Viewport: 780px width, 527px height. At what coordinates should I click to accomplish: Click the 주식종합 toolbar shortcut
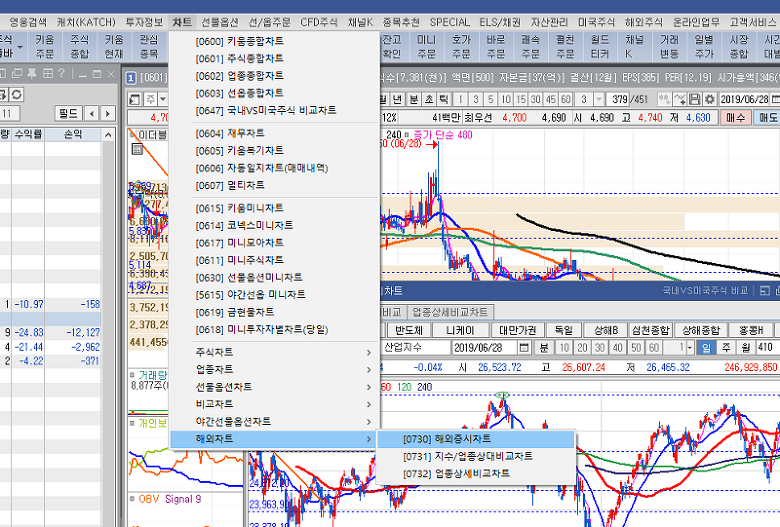[x=80, y=46]
